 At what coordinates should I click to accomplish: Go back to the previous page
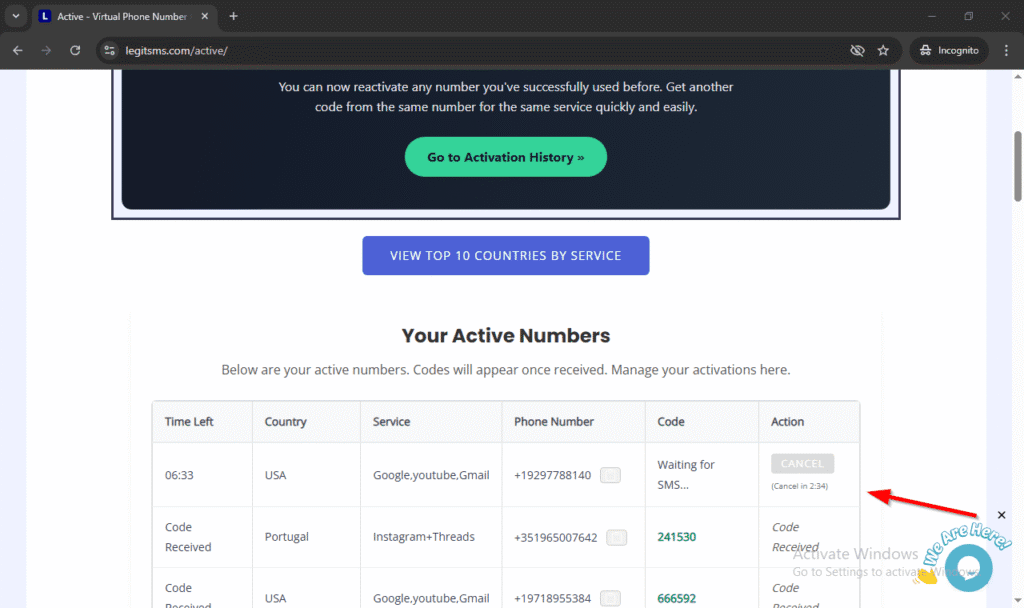(18, 50)
